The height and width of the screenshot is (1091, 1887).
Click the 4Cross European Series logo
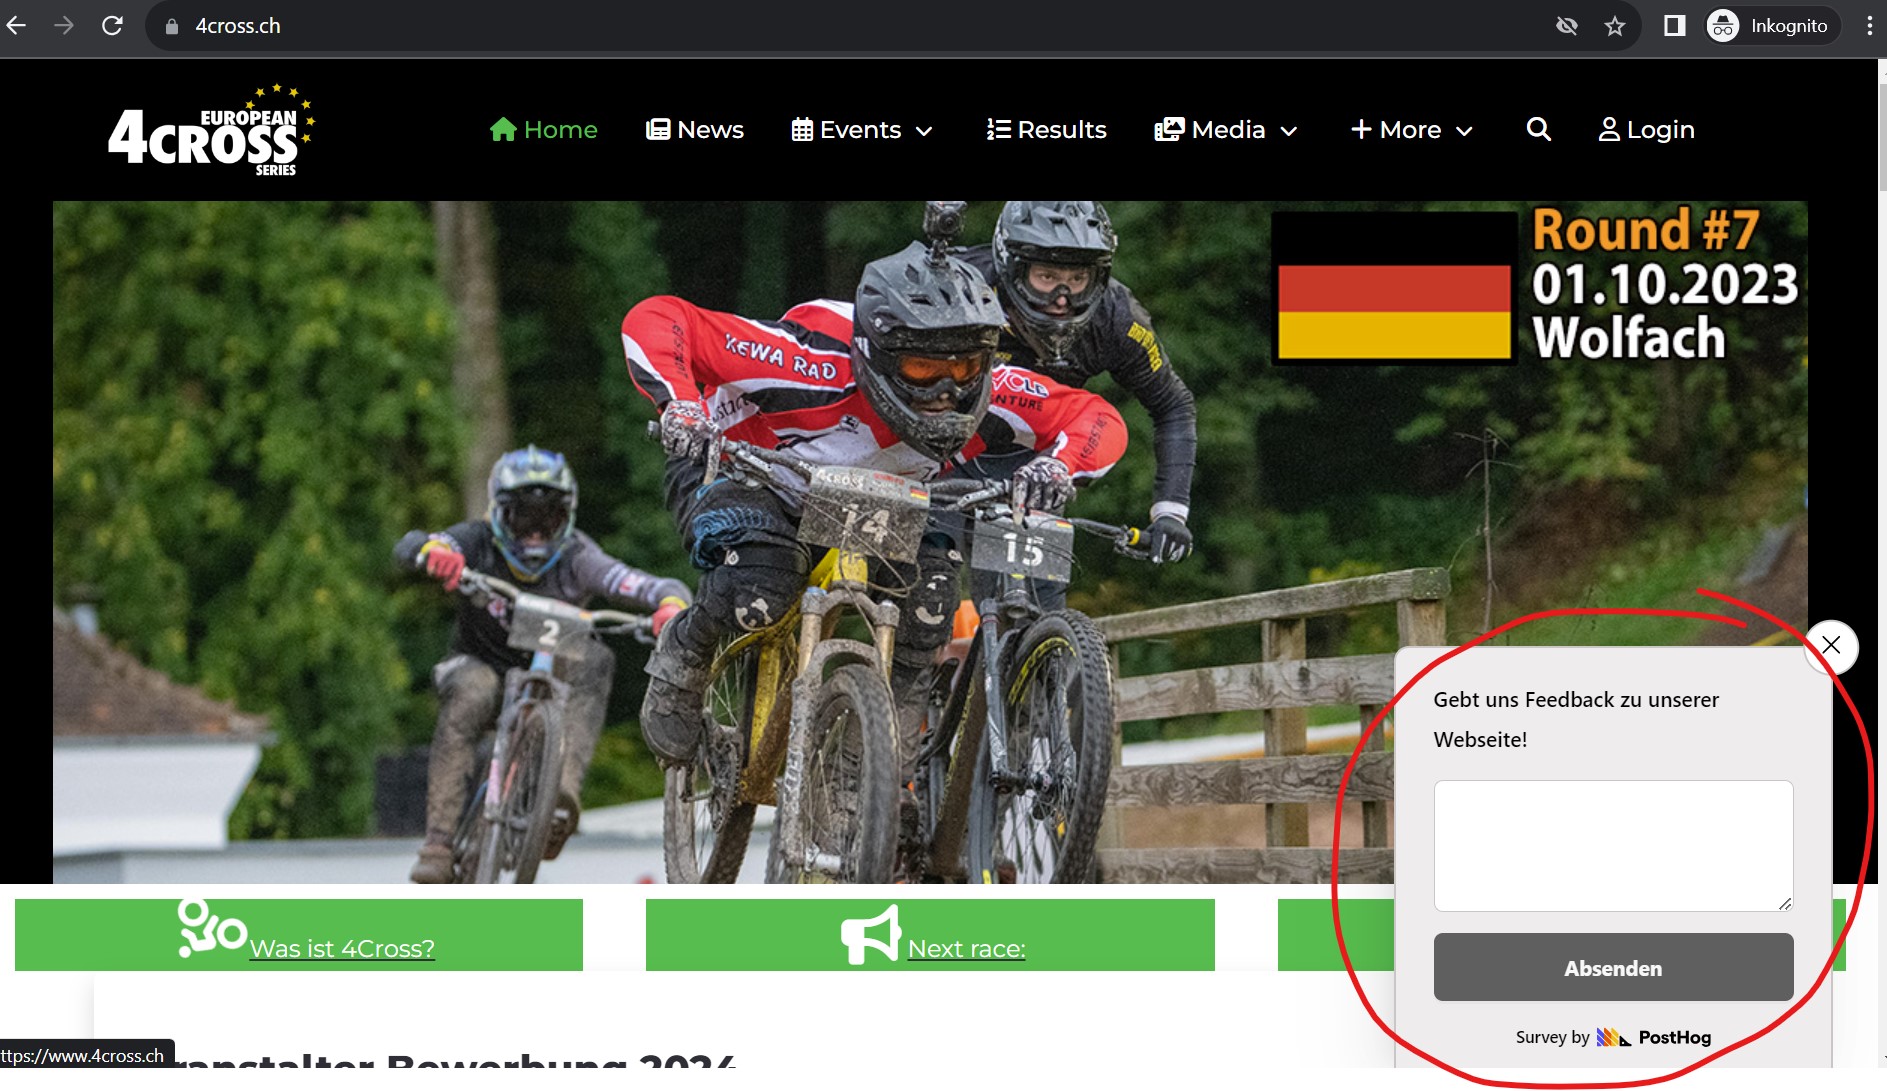coord(211,131)
